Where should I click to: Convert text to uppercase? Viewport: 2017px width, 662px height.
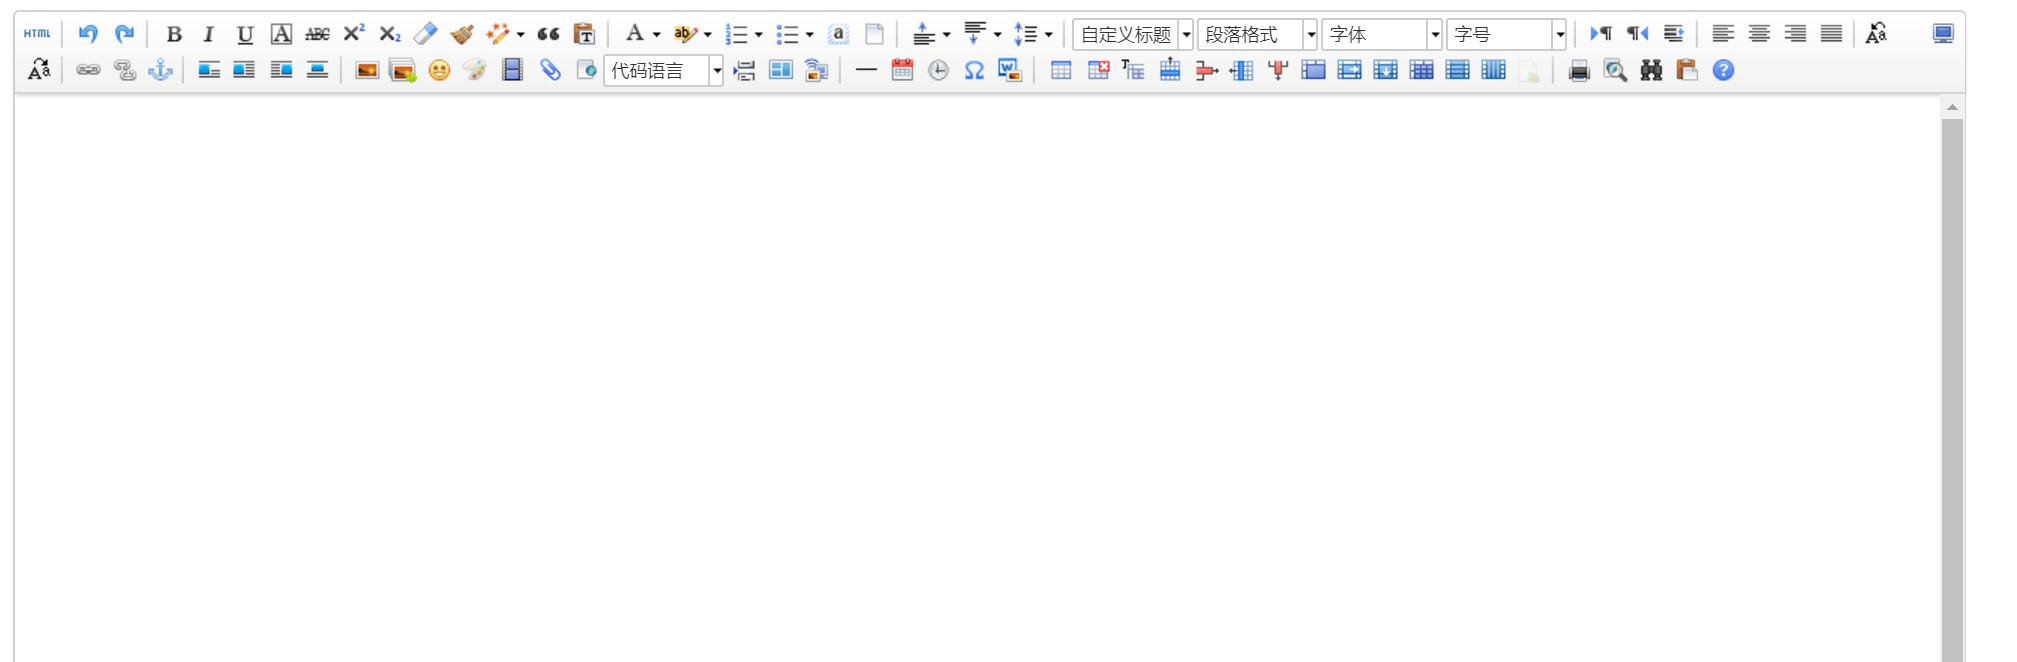click(1876, 34)
